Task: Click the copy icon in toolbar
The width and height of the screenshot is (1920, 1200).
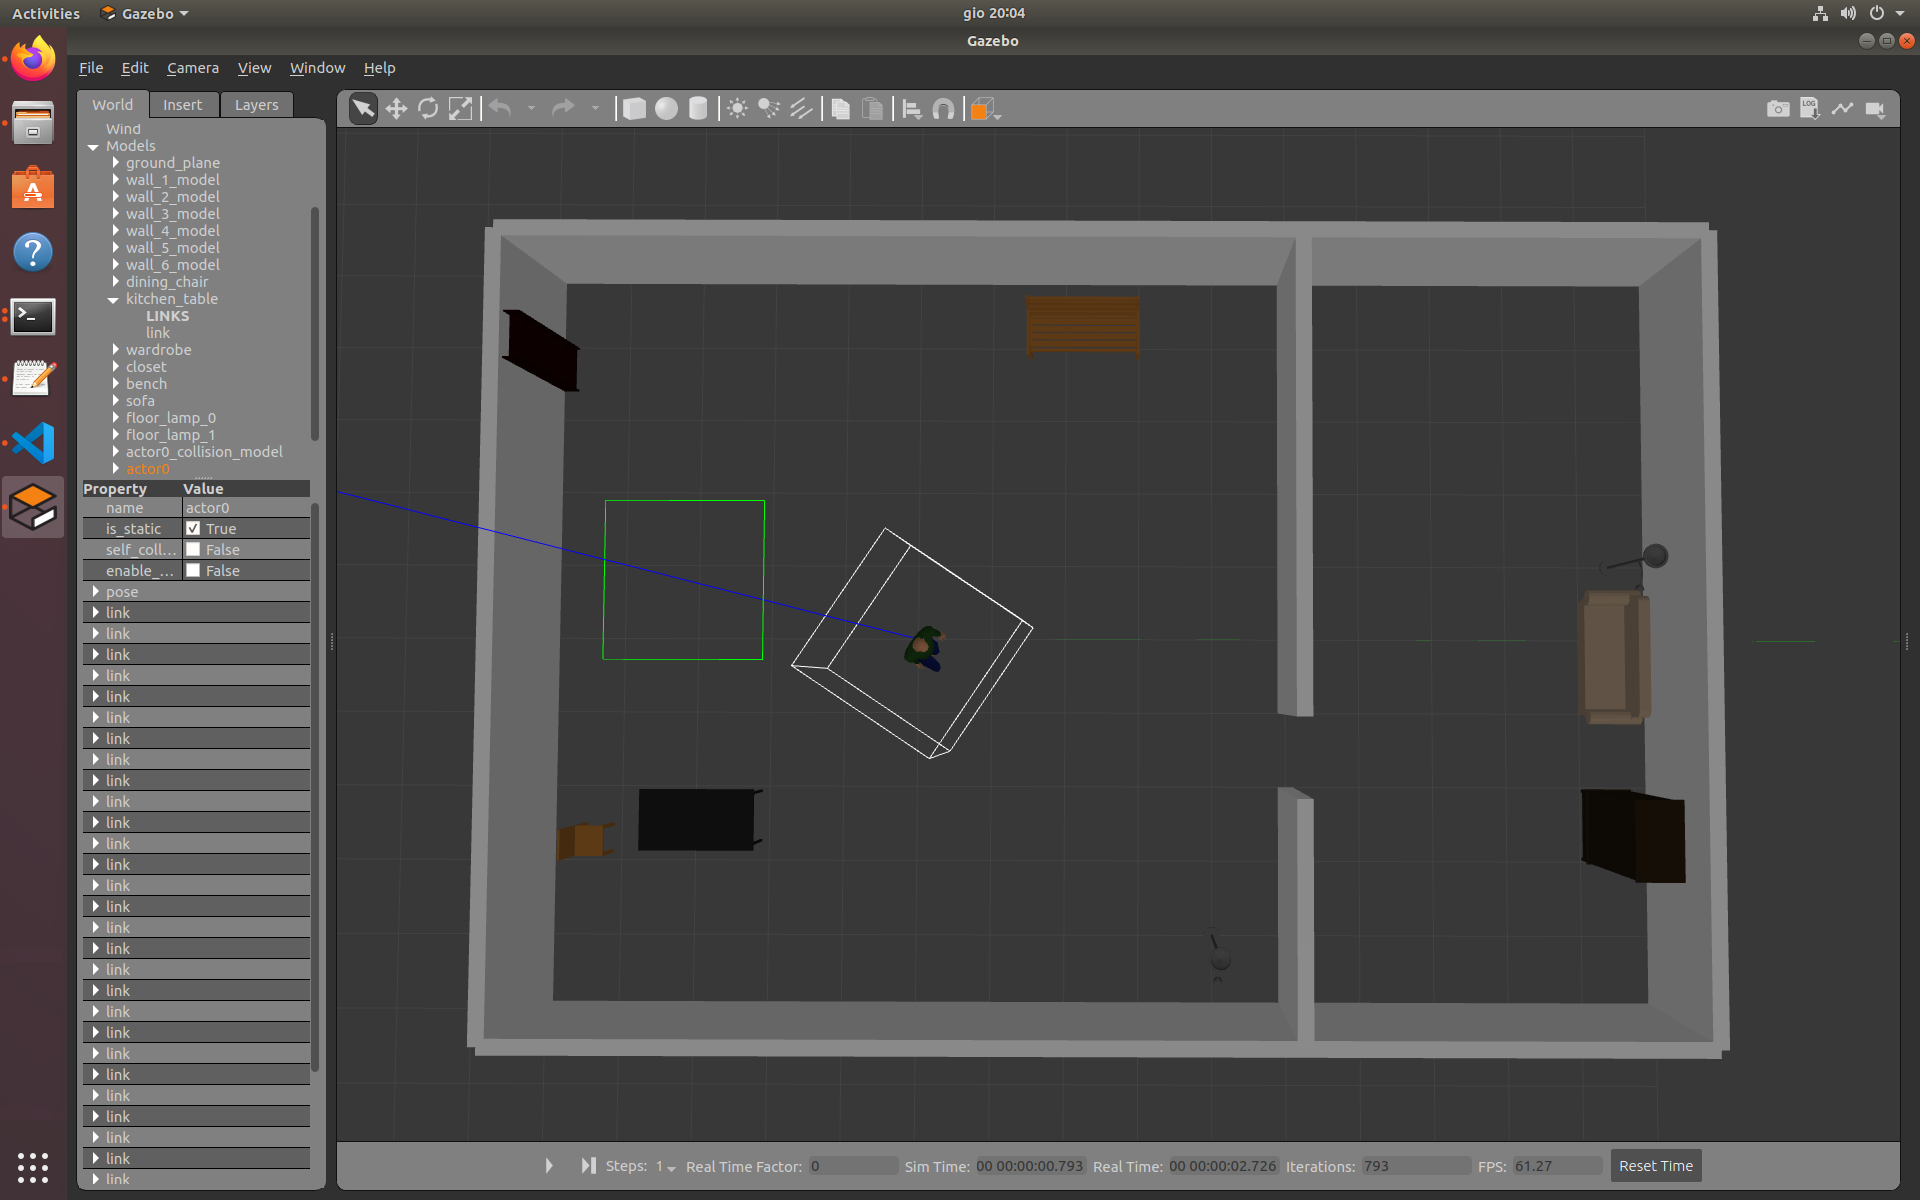Action: point(841,109)
